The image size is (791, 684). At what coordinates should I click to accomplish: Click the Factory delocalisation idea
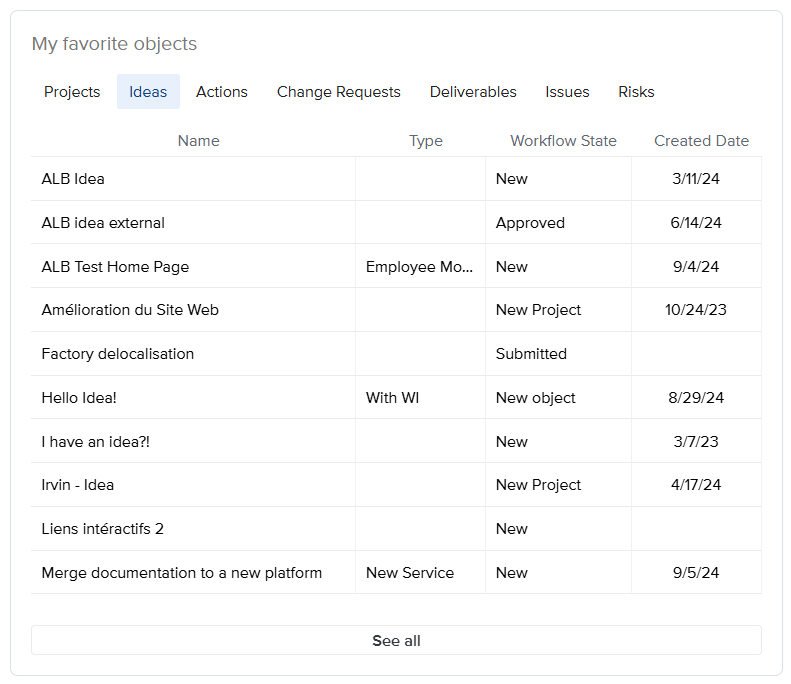coord(118,354)
